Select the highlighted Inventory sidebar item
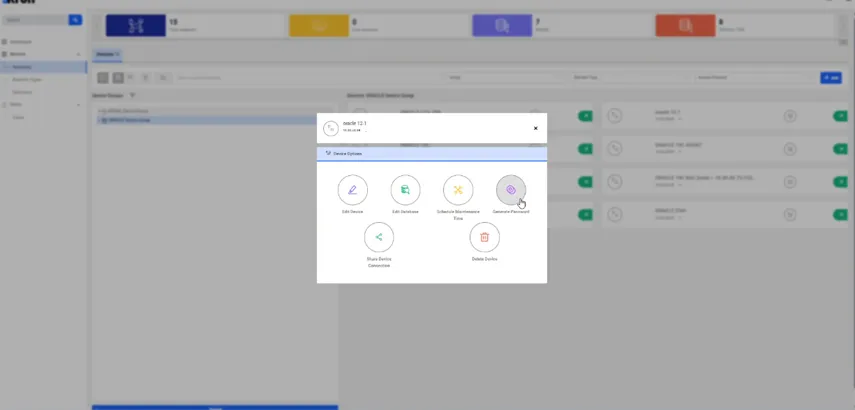Image resolution: width=855 pixels, height=410 pixels. point(43,67)
